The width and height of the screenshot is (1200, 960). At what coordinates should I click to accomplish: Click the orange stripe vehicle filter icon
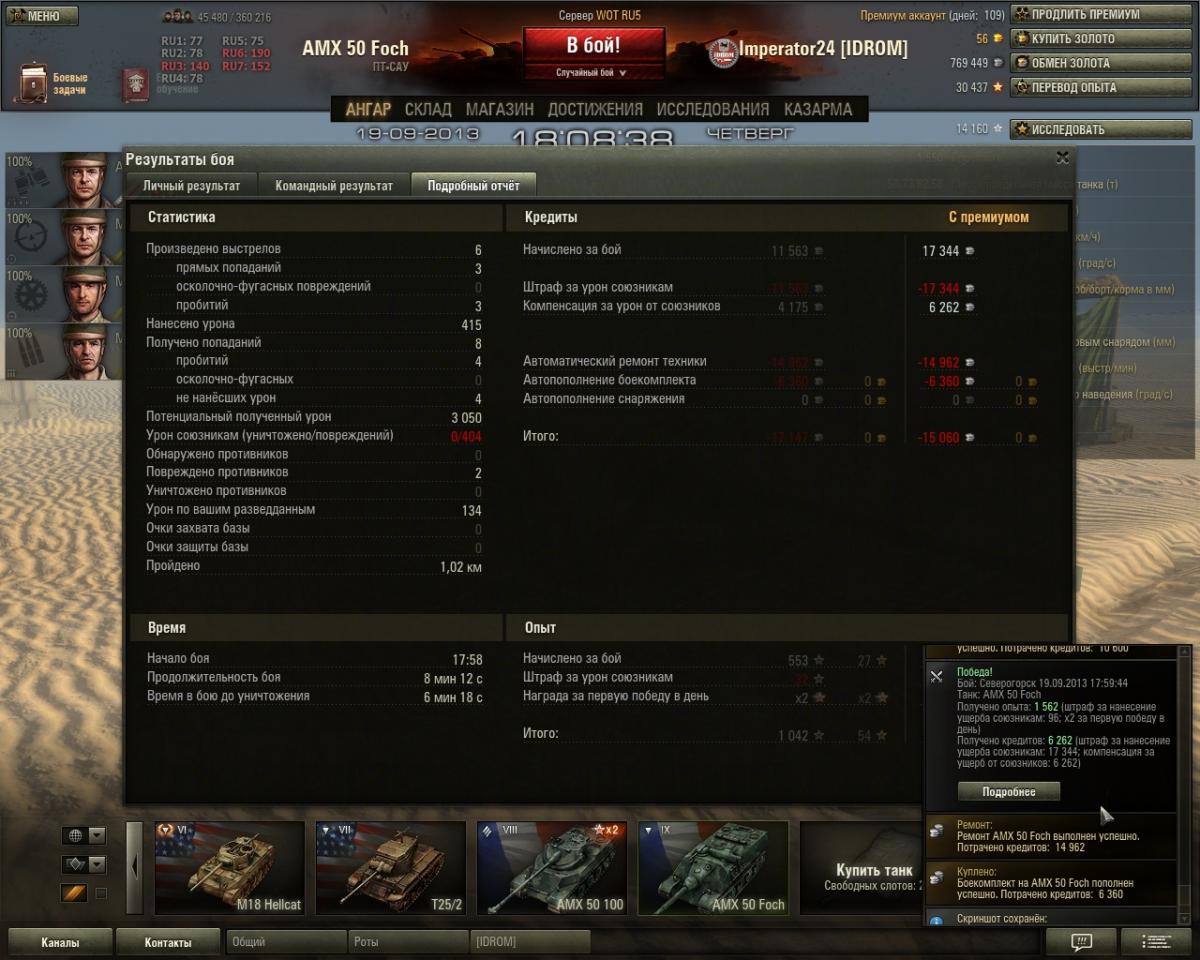pos(75,893)
